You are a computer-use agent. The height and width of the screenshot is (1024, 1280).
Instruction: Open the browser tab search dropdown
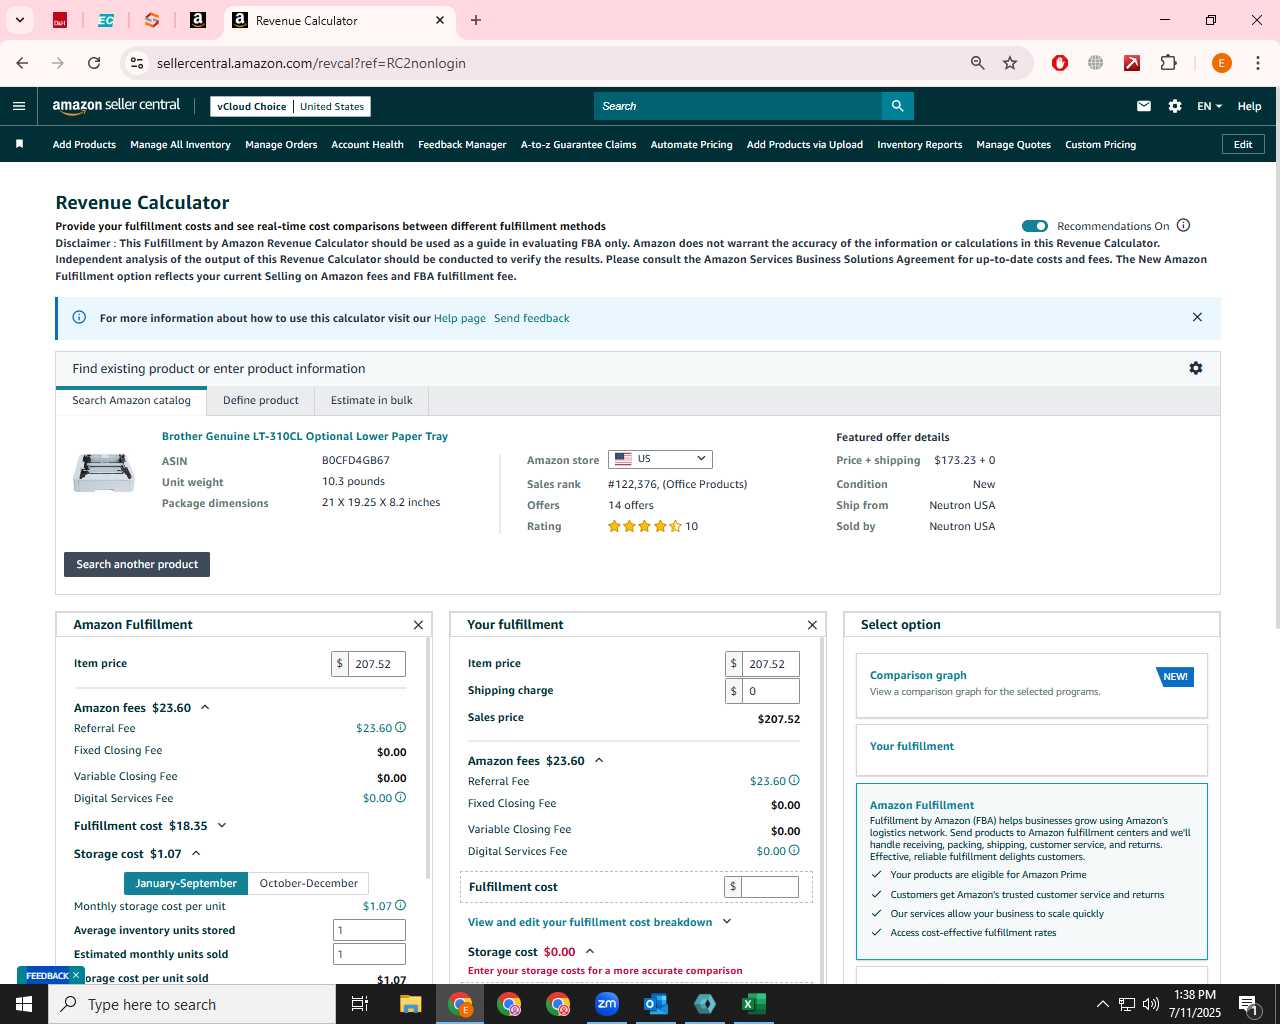click(x=19, y=20)
